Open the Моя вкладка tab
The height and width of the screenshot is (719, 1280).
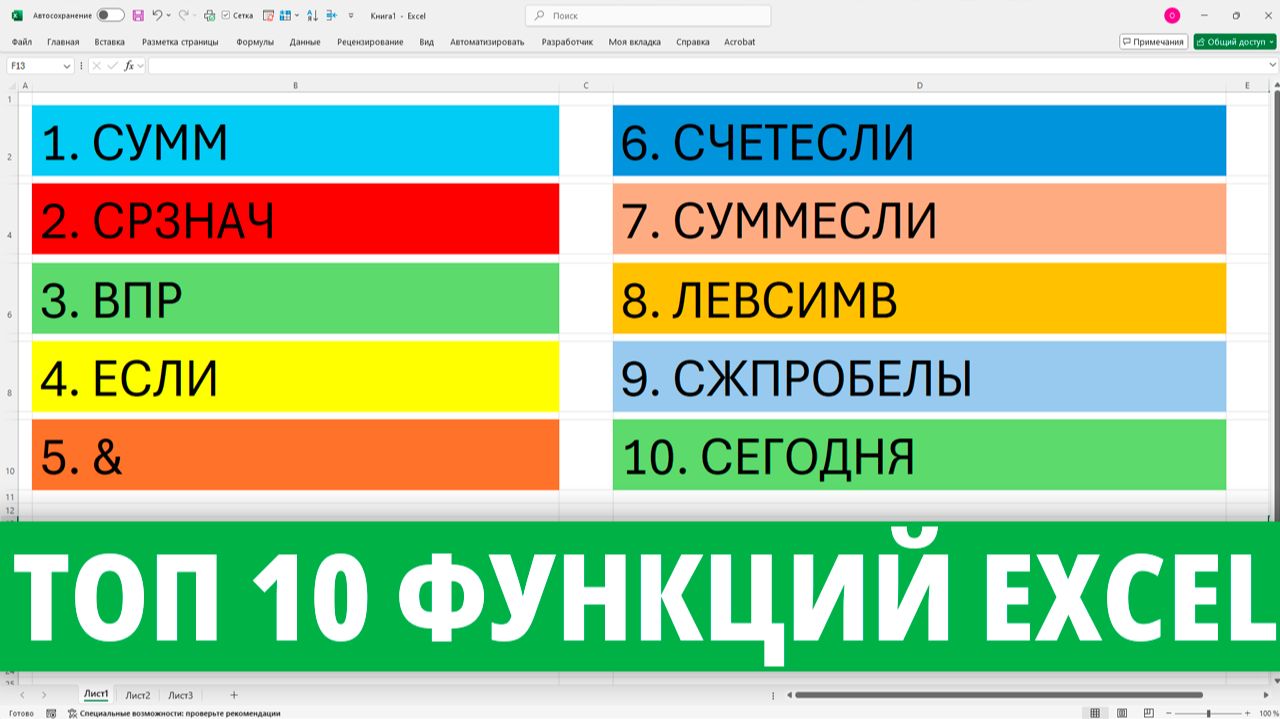(634, 42)
